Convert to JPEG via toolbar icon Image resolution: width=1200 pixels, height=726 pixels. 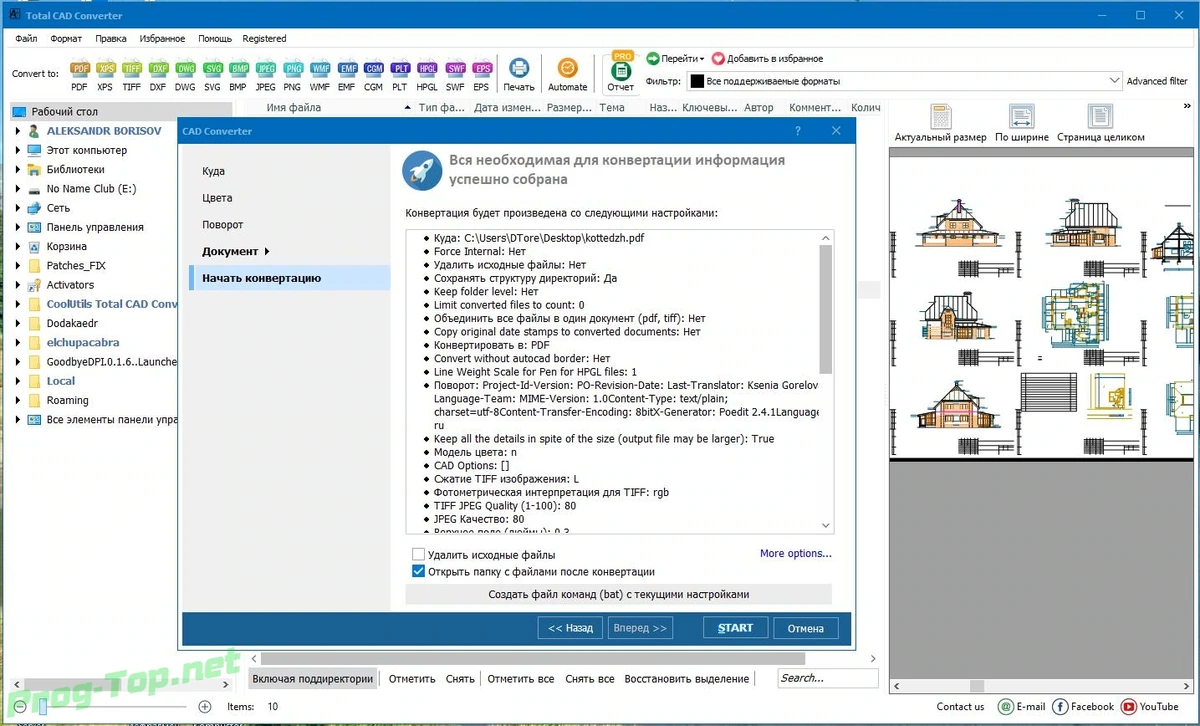click(265, 75)
